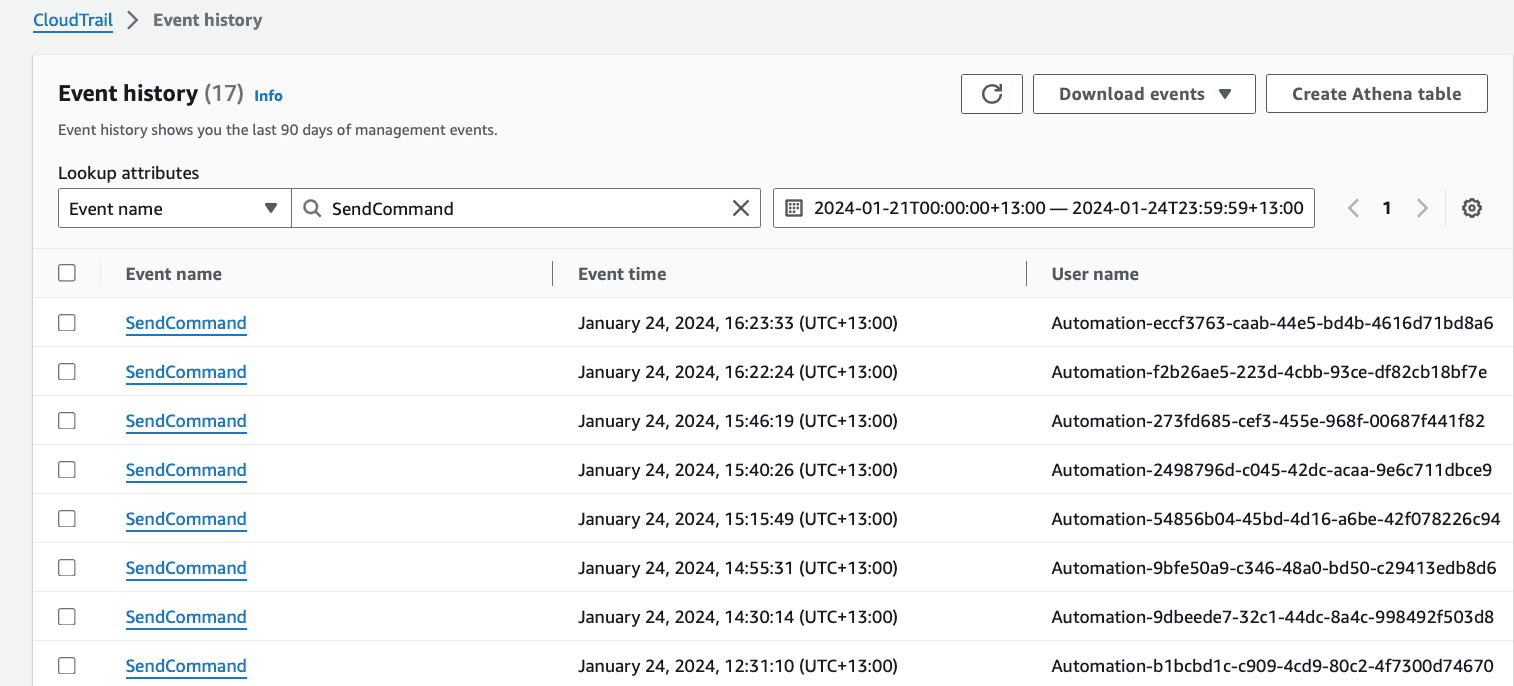Open the Event name lookup attribute dropdown
1514x686 pixels.
click(175, 208)
